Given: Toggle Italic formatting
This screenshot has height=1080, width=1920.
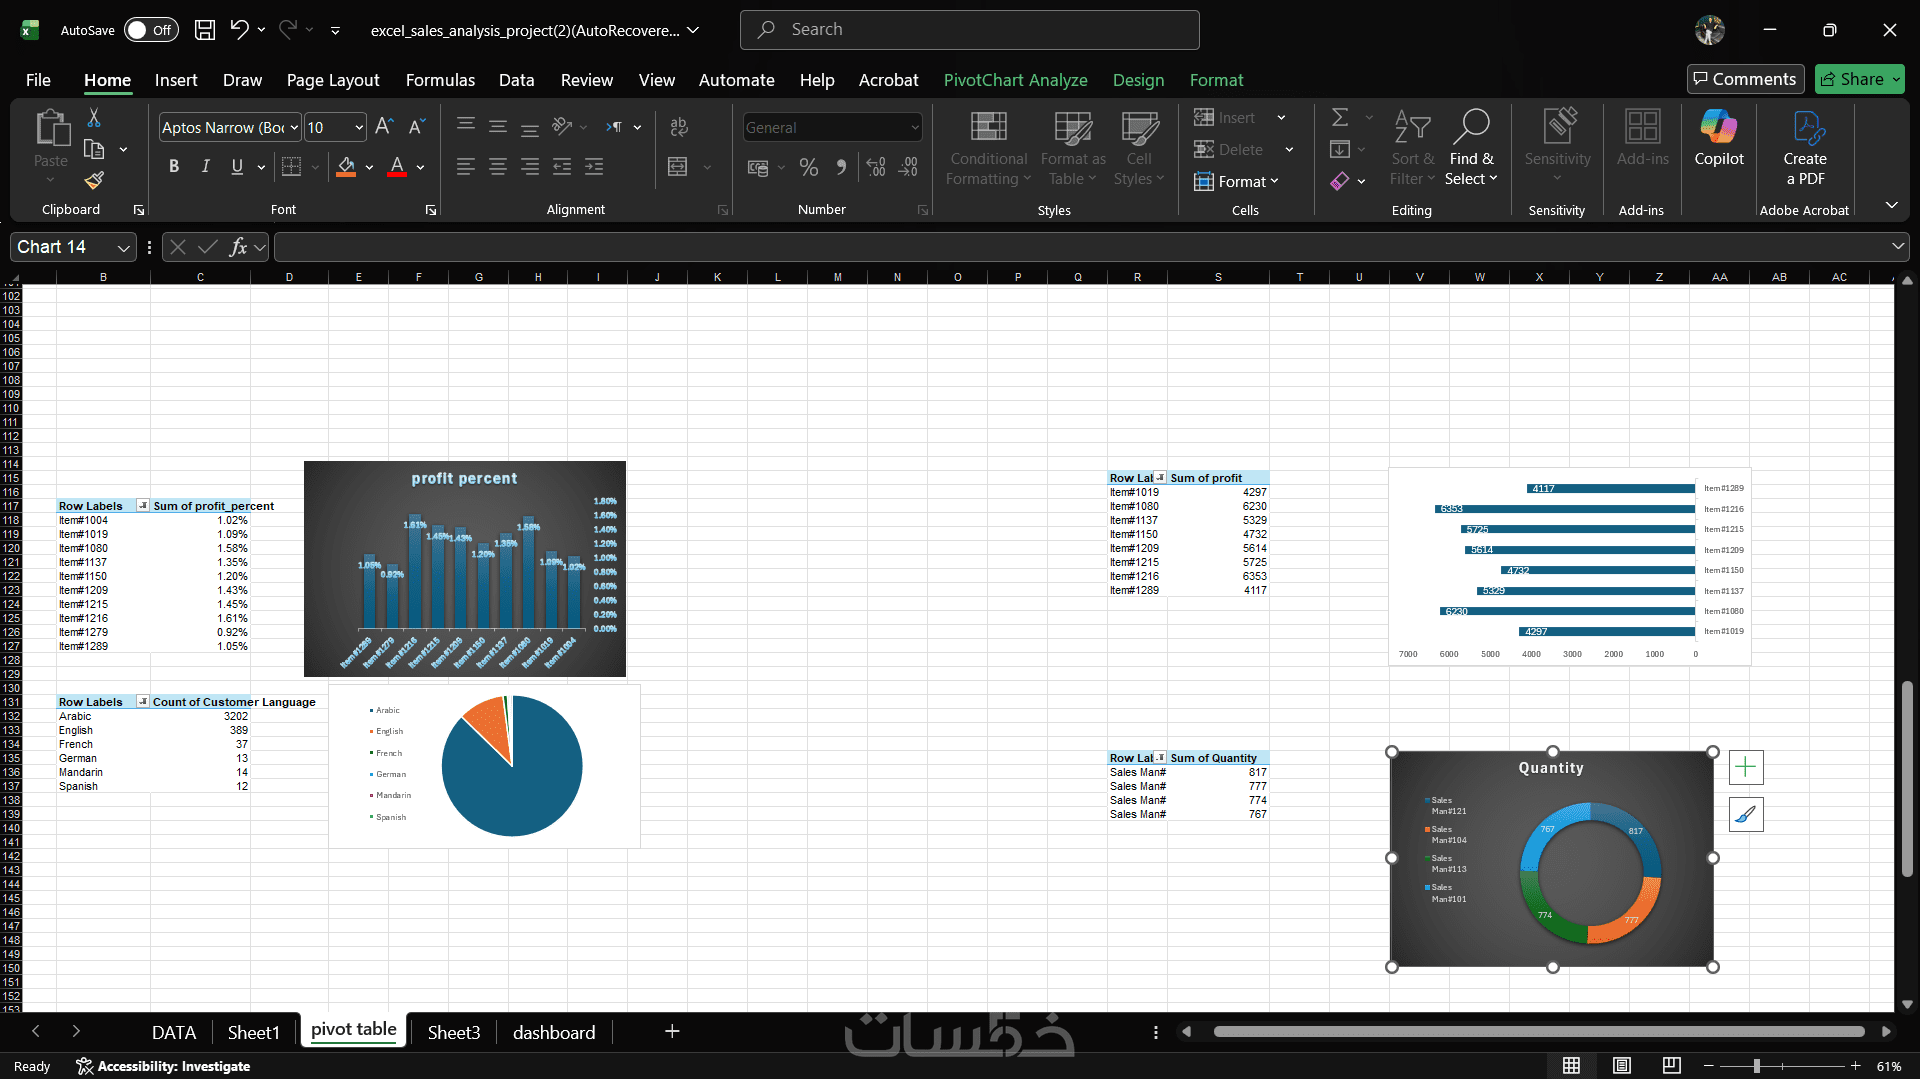Looking at the screenshot, I should (205, 167).
